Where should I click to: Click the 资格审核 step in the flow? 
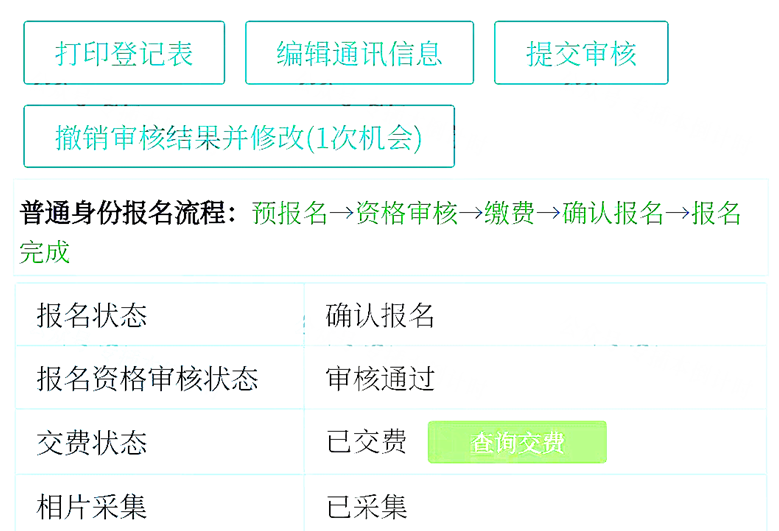point(406,213)
